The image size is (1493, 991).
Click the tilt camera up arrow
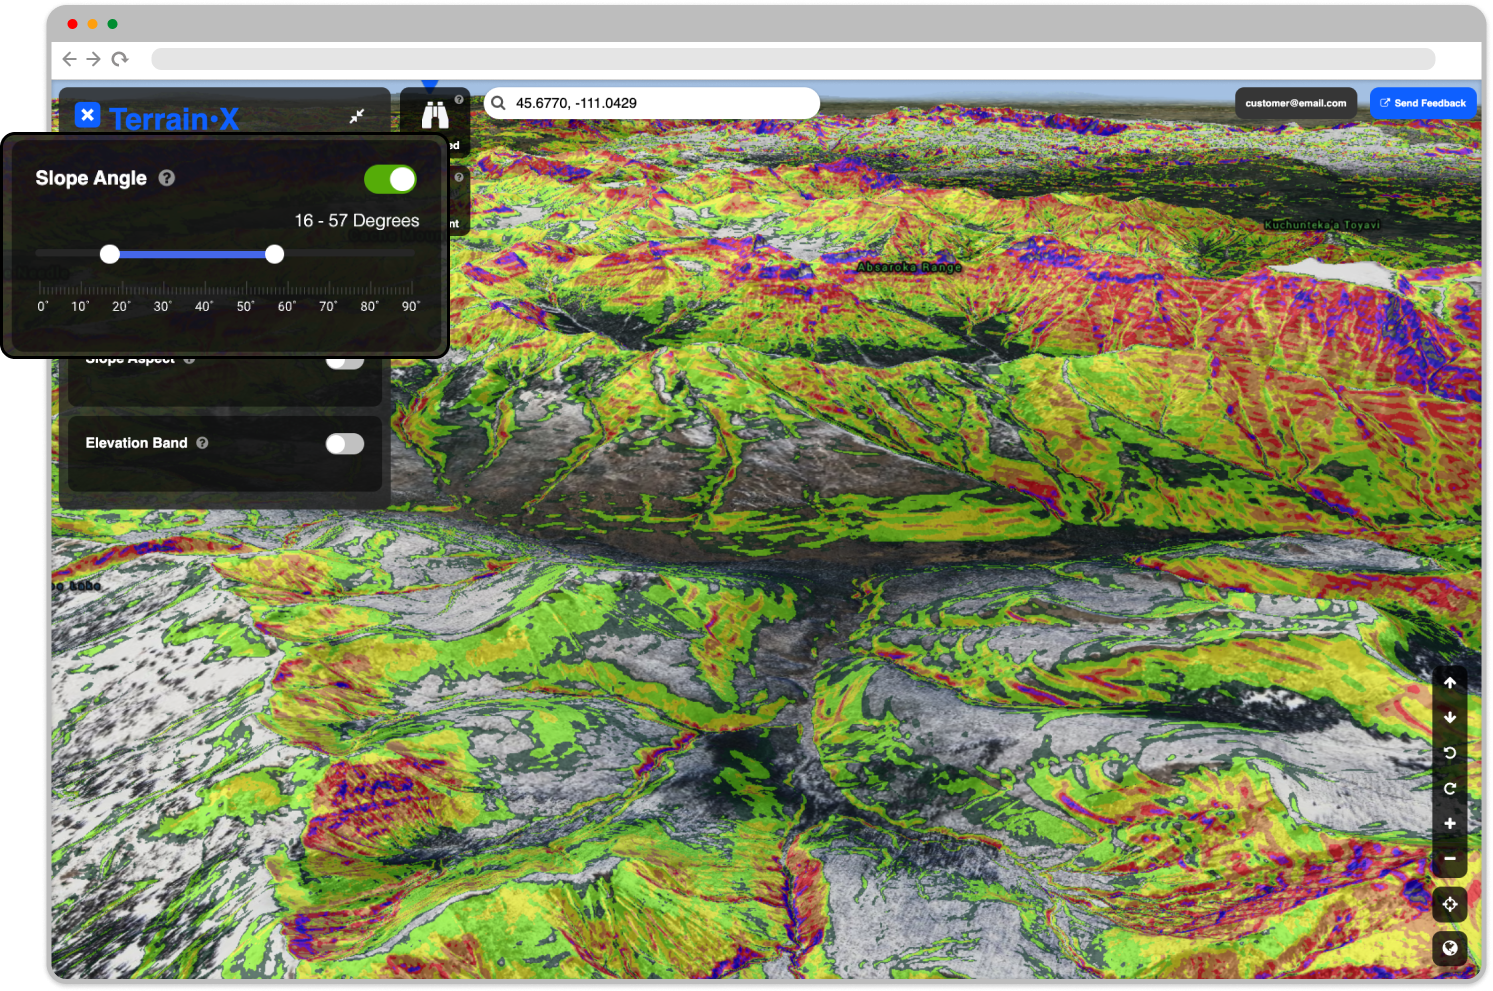click(1450, 682)
